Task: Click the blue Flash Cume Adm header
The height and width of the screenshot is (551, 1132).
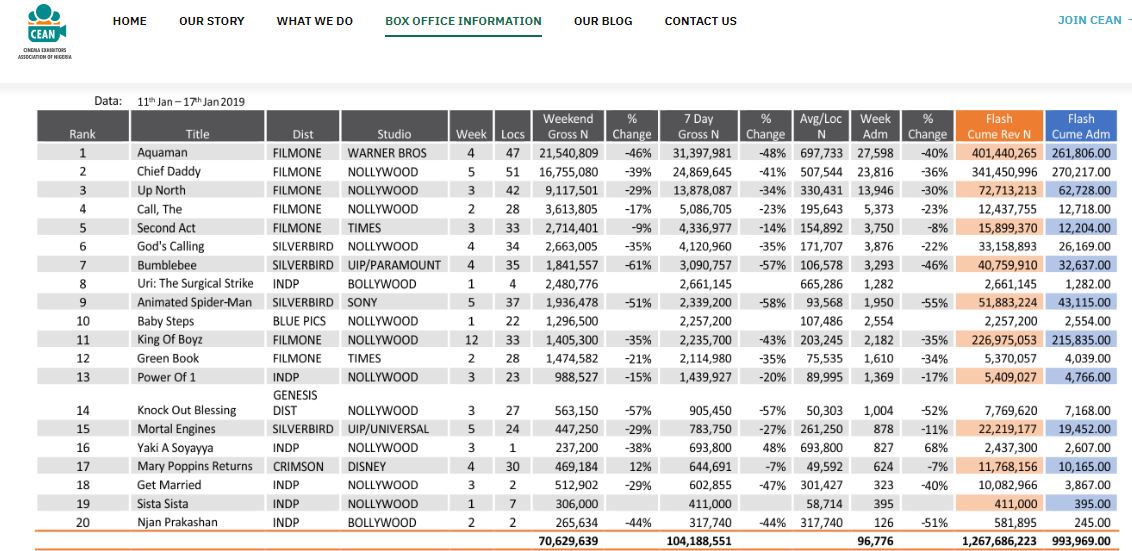Action: (1081, 126)
